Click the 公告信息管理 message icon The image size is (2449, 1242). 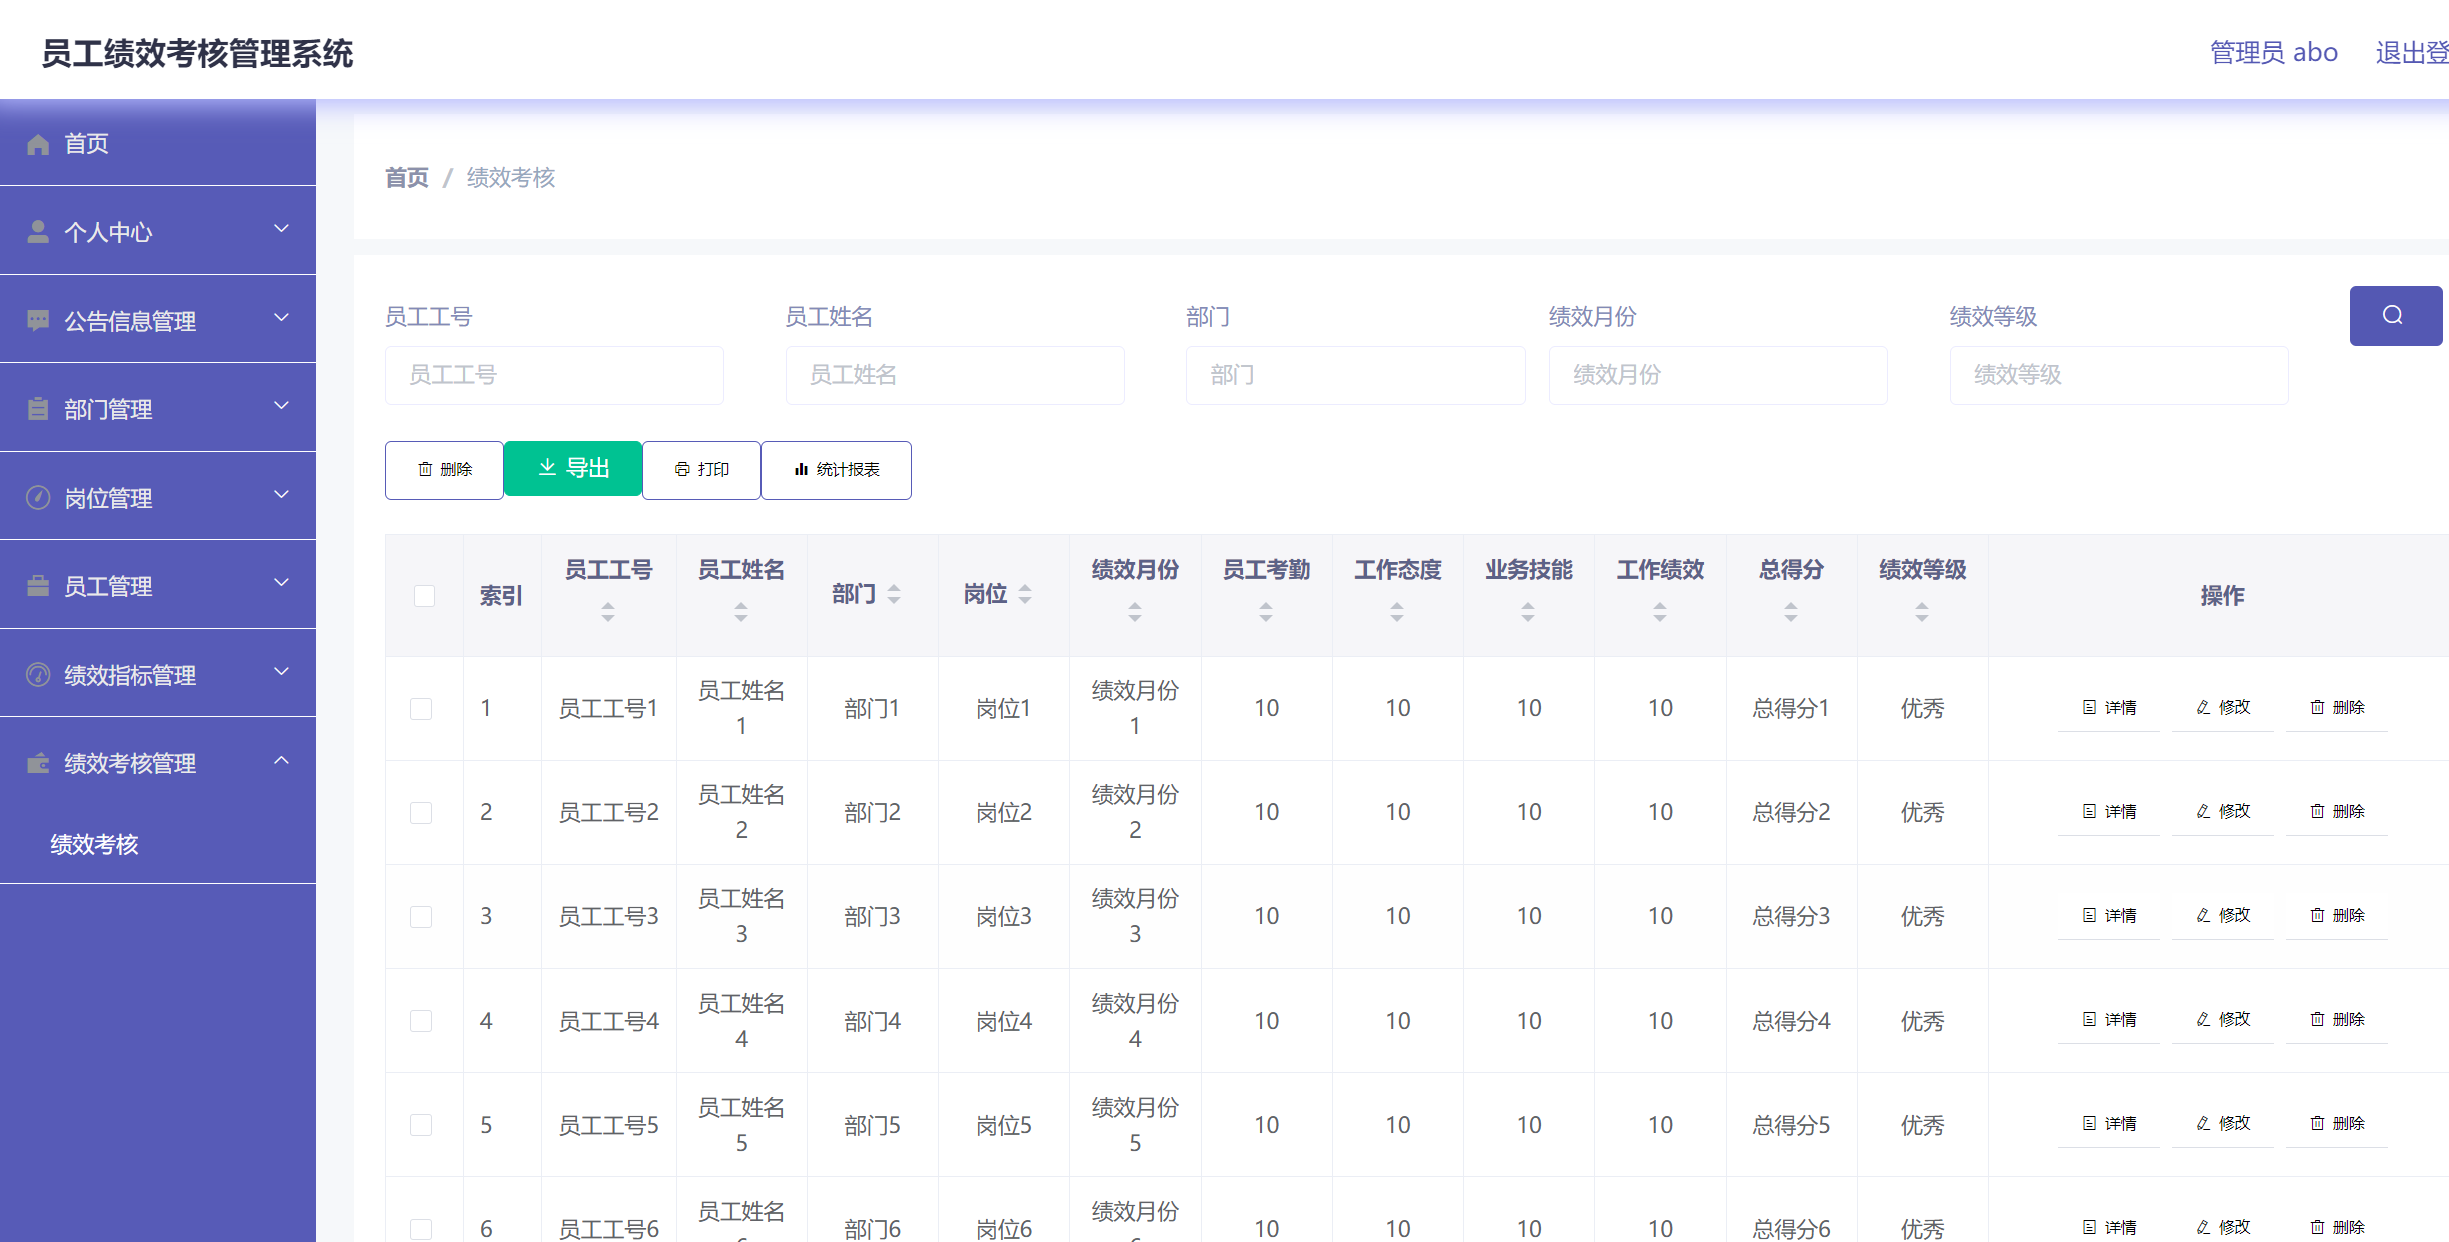click(x=38, y=319)
